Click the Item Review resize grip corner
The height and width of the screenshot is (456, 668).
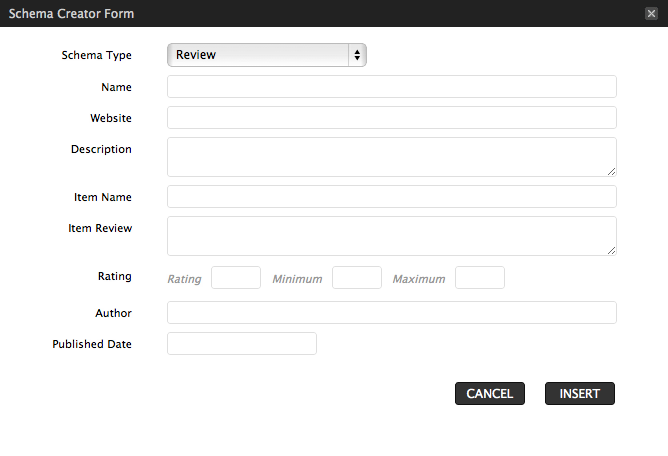(x=611, y=251)
